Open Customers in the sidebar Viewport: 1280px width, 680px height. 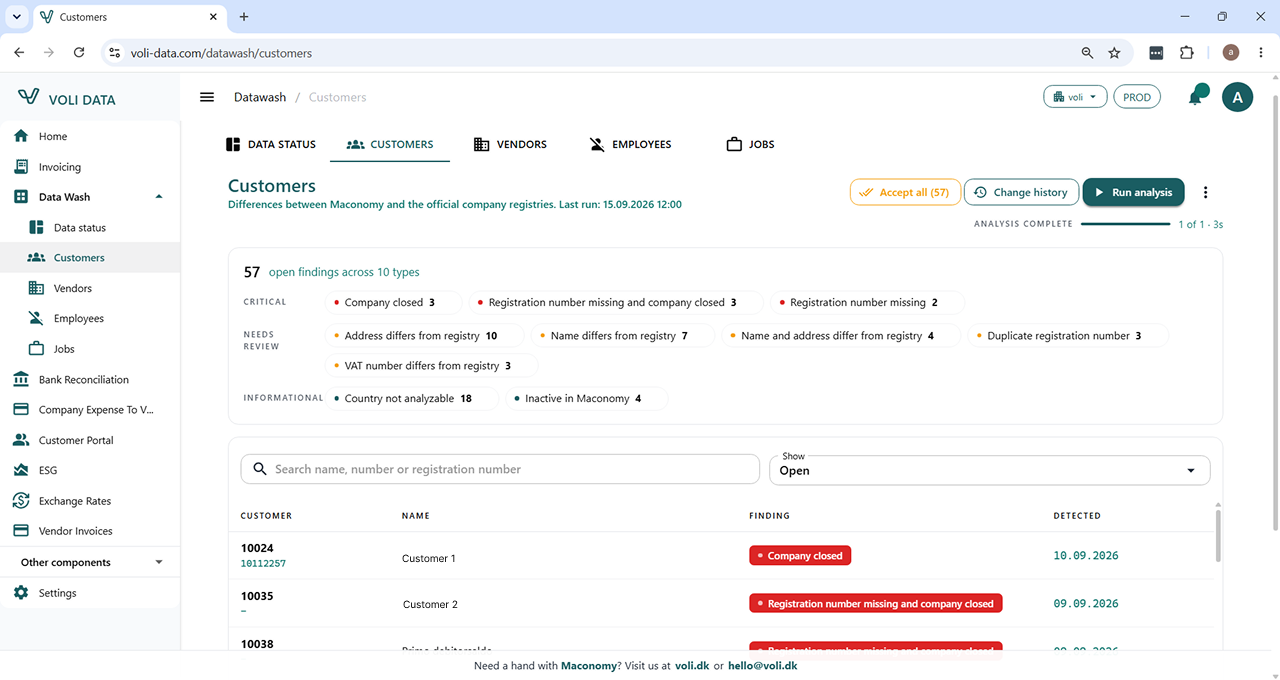[90, 258]
